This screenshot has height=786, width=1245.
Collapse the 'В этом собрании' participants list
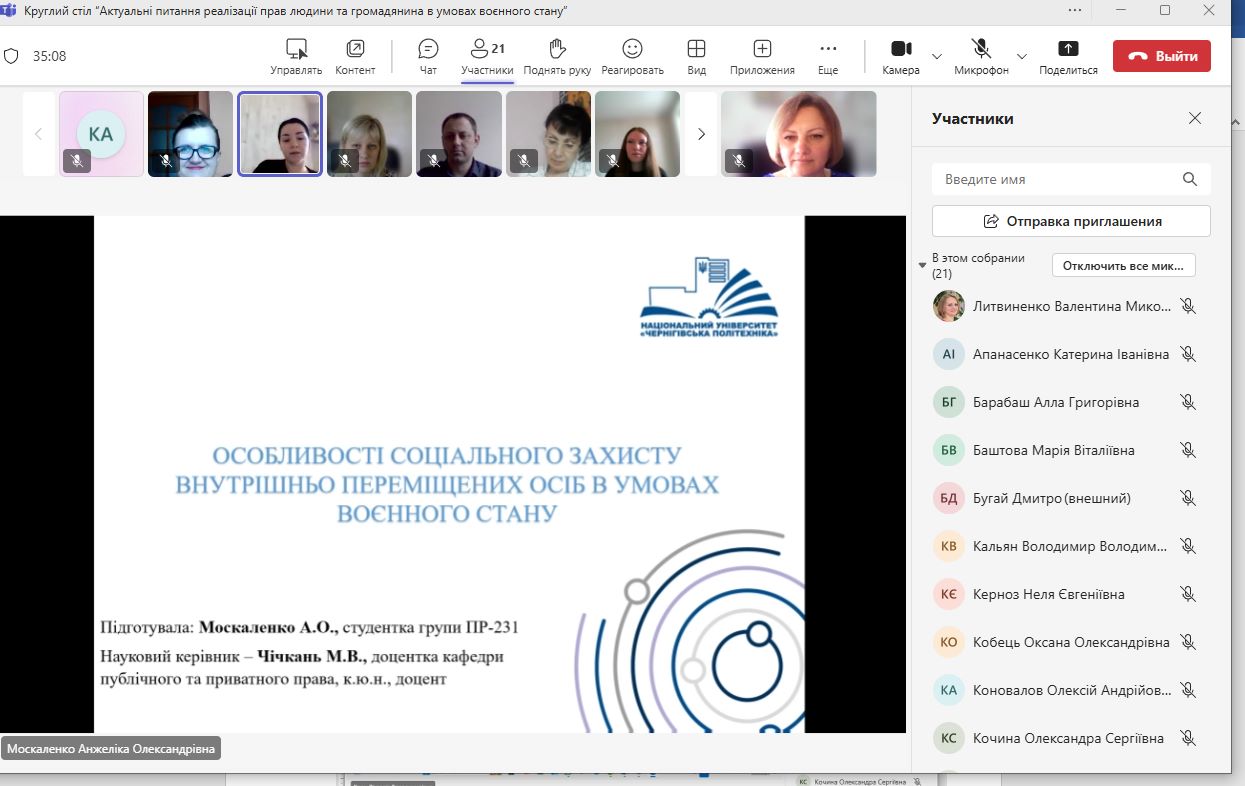[x=923, y=265]
